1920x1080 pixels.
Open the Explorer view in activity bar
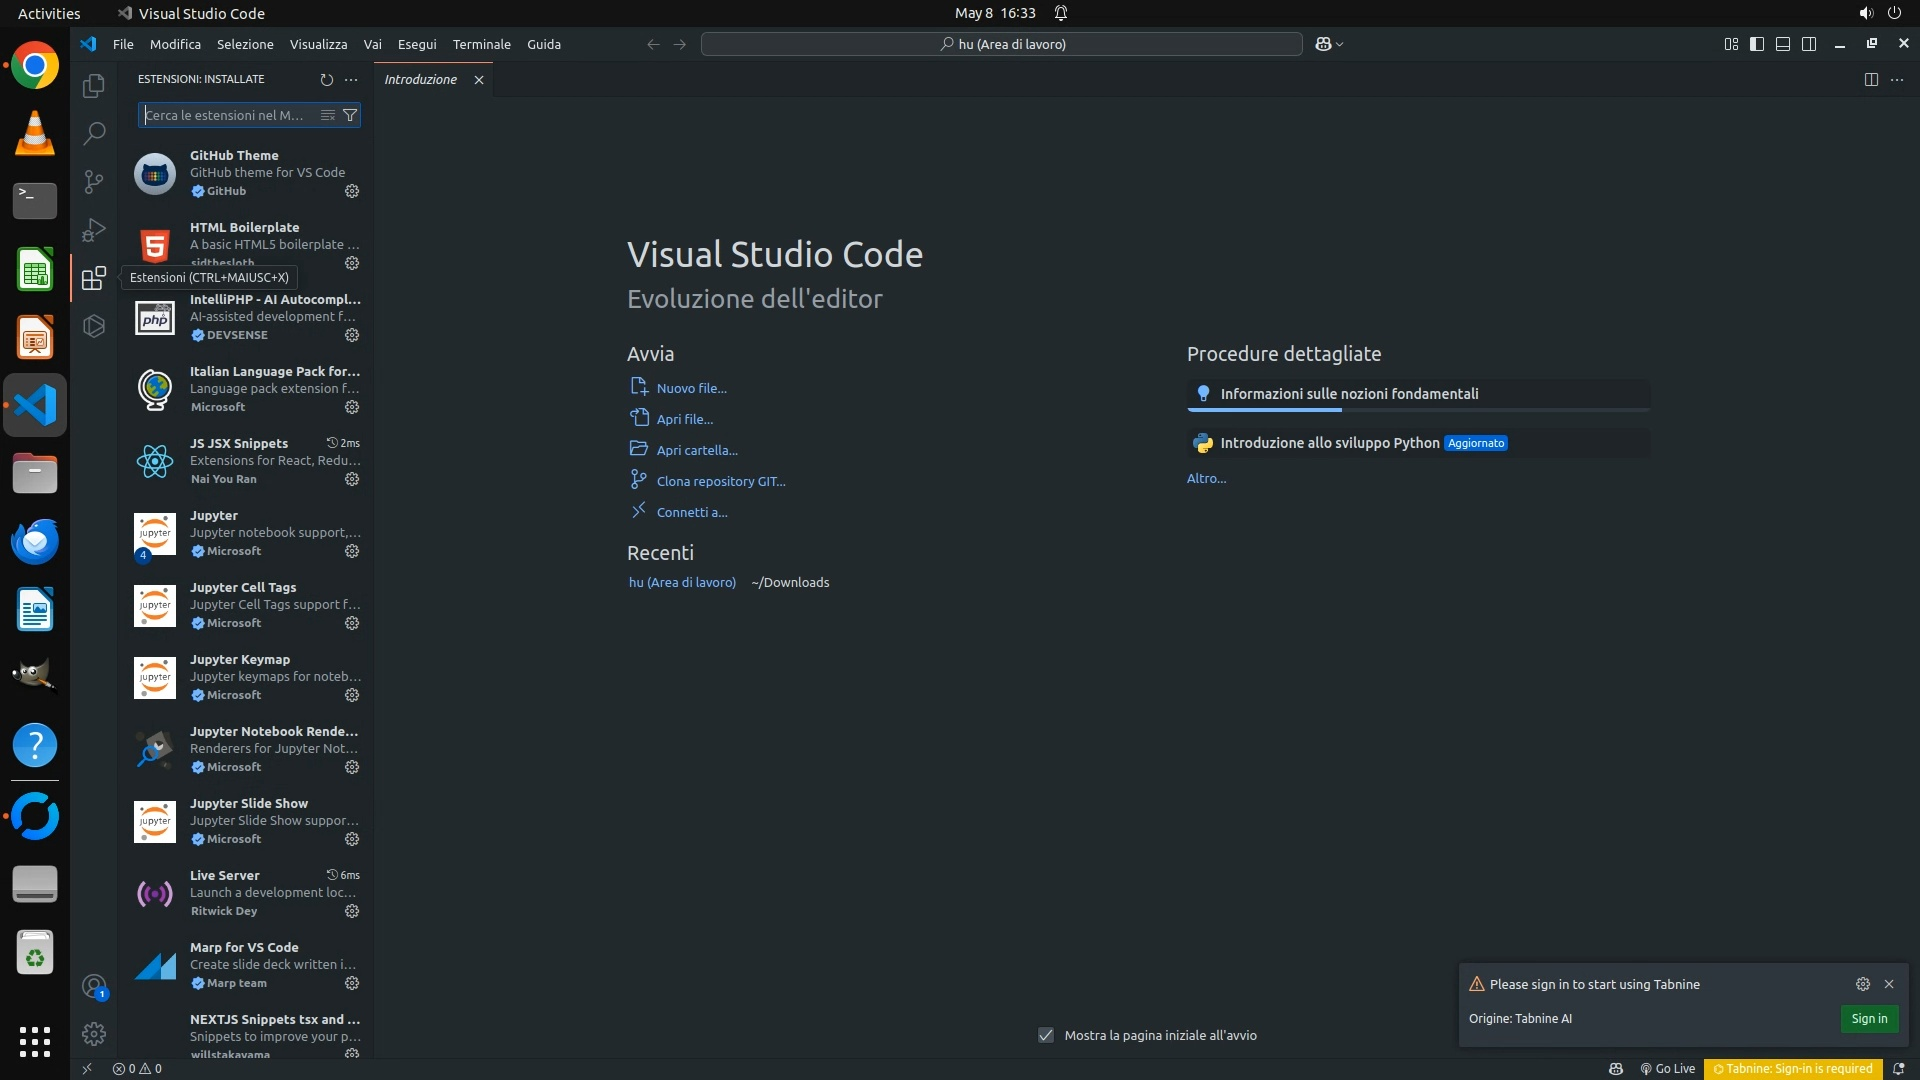93,86
